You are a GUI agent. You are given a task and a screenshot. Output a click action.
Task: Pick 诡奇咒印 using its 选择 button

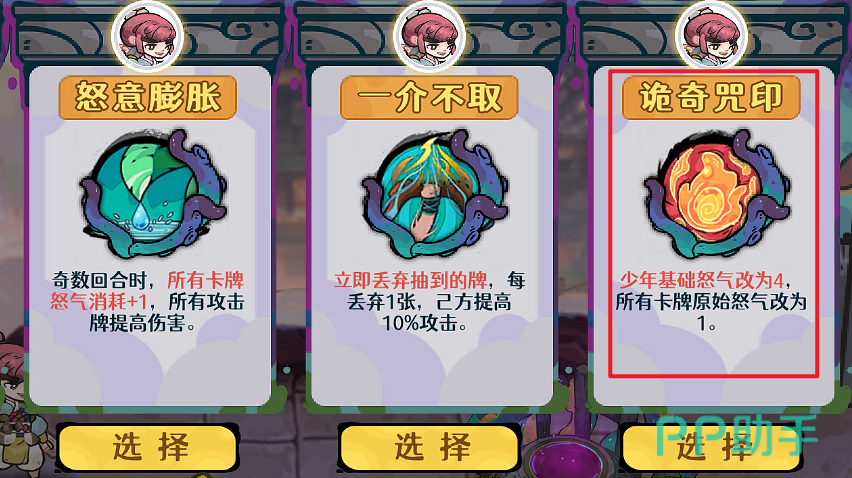(712, 447)
